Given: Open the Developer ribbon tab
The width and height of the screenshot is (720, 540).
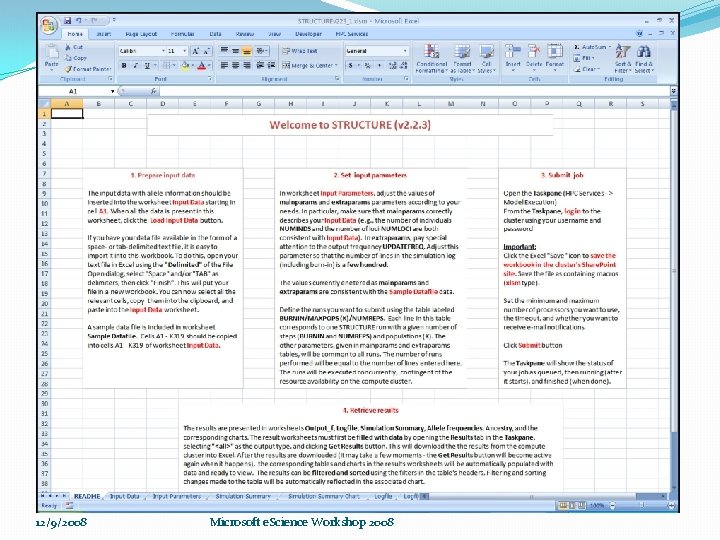Looking at the screenshot, I should 308,34.
